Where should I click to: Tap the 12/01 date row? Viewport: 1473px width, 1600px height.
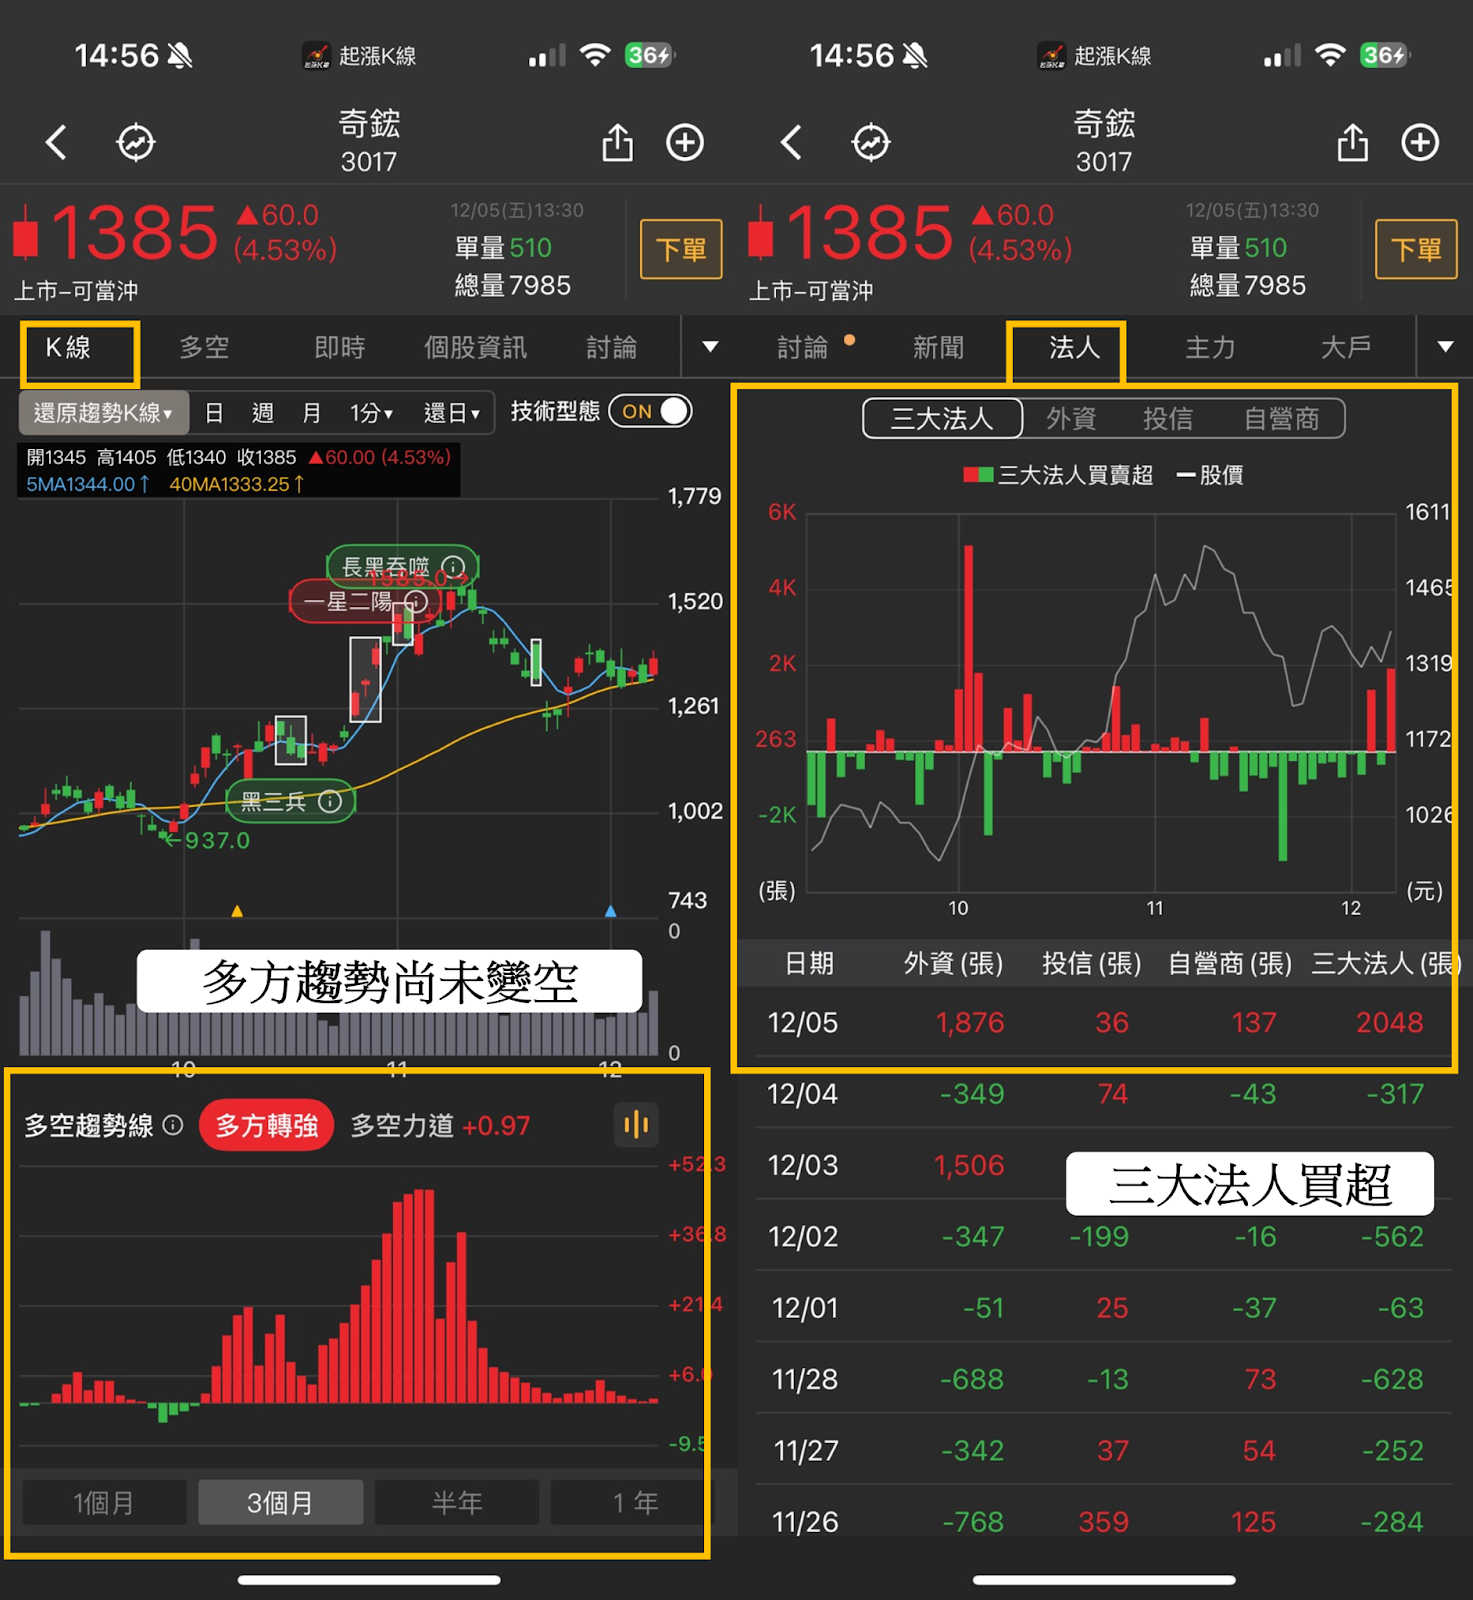1104,1308
